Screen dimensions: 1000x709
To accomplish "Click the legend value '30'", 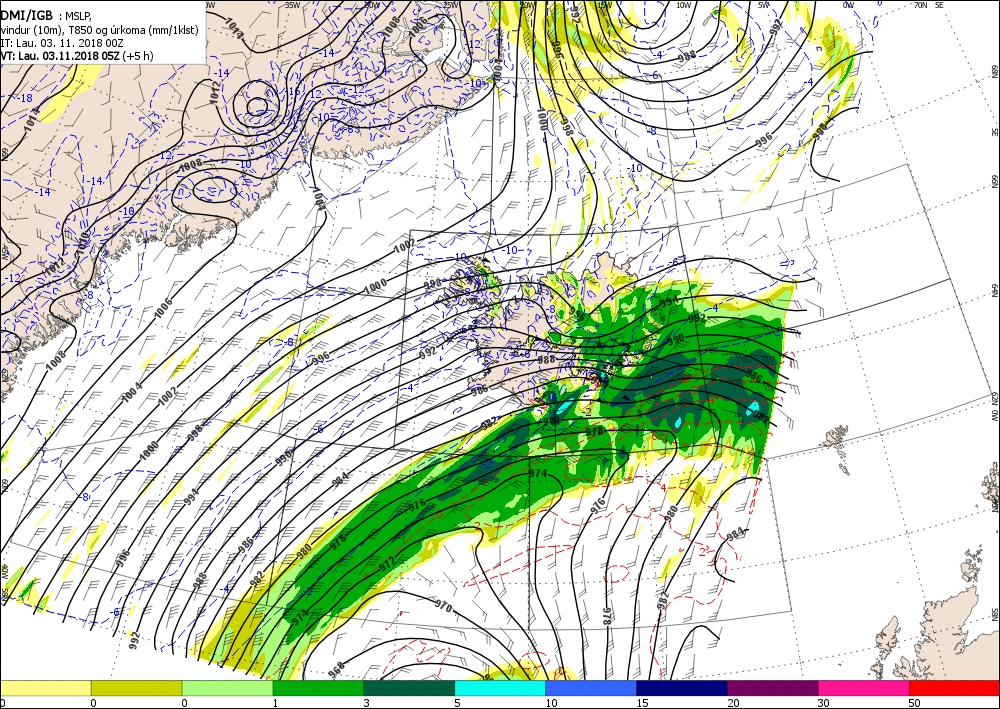I will coord(823,703).
